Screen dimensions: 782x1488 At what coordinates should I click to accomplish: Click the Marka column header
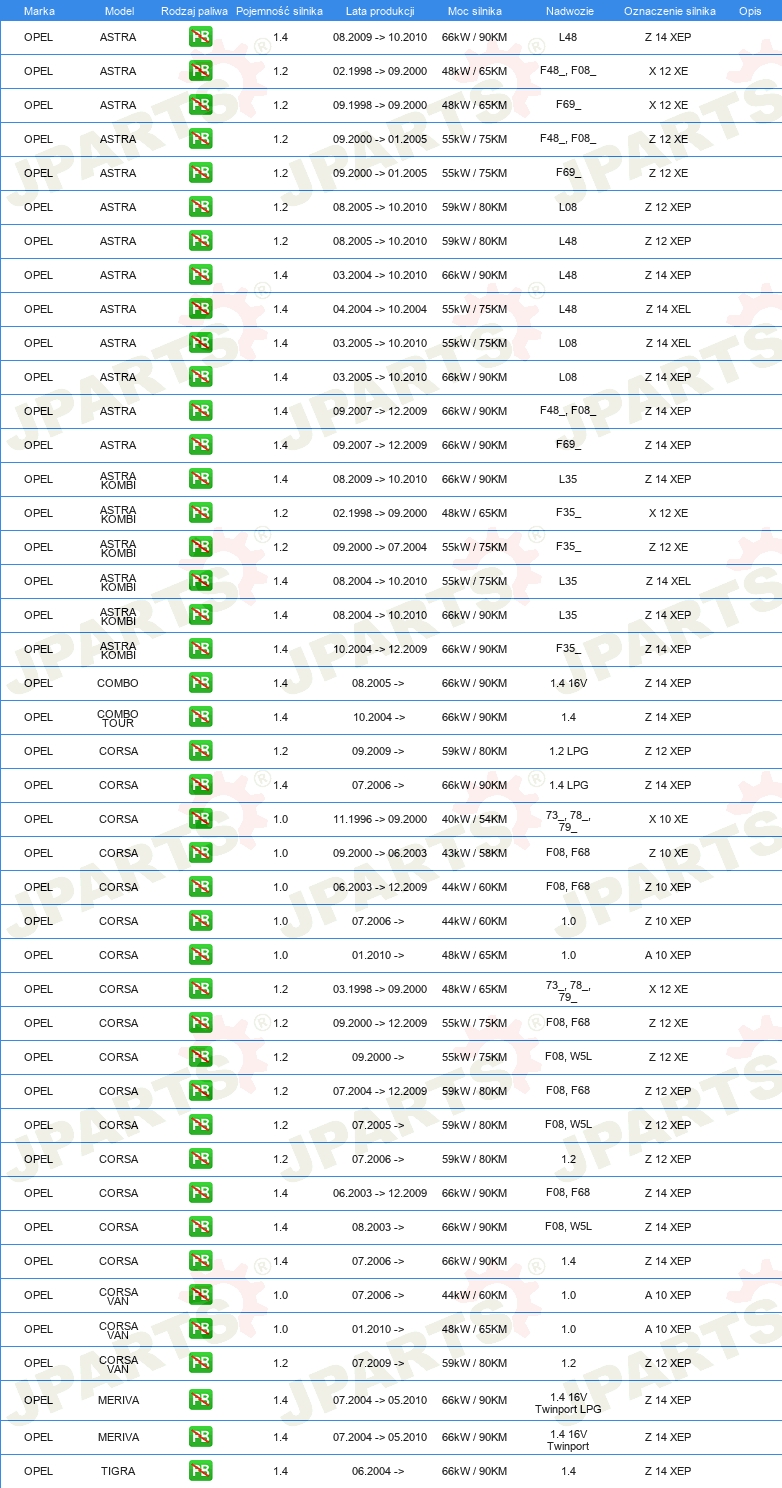(39, 10)
